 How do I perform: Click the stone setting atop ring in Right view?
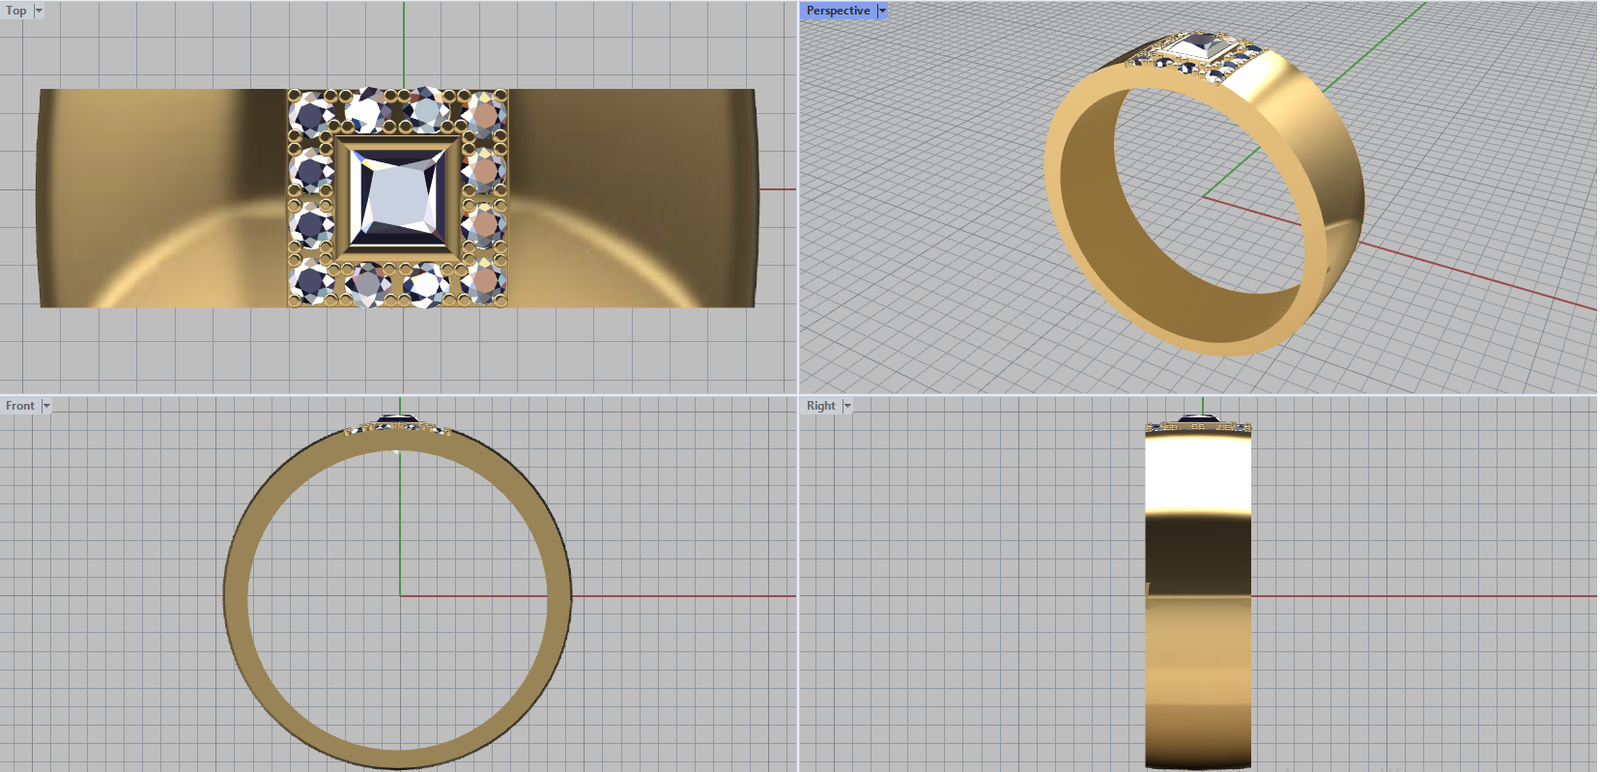point(1198,423)
